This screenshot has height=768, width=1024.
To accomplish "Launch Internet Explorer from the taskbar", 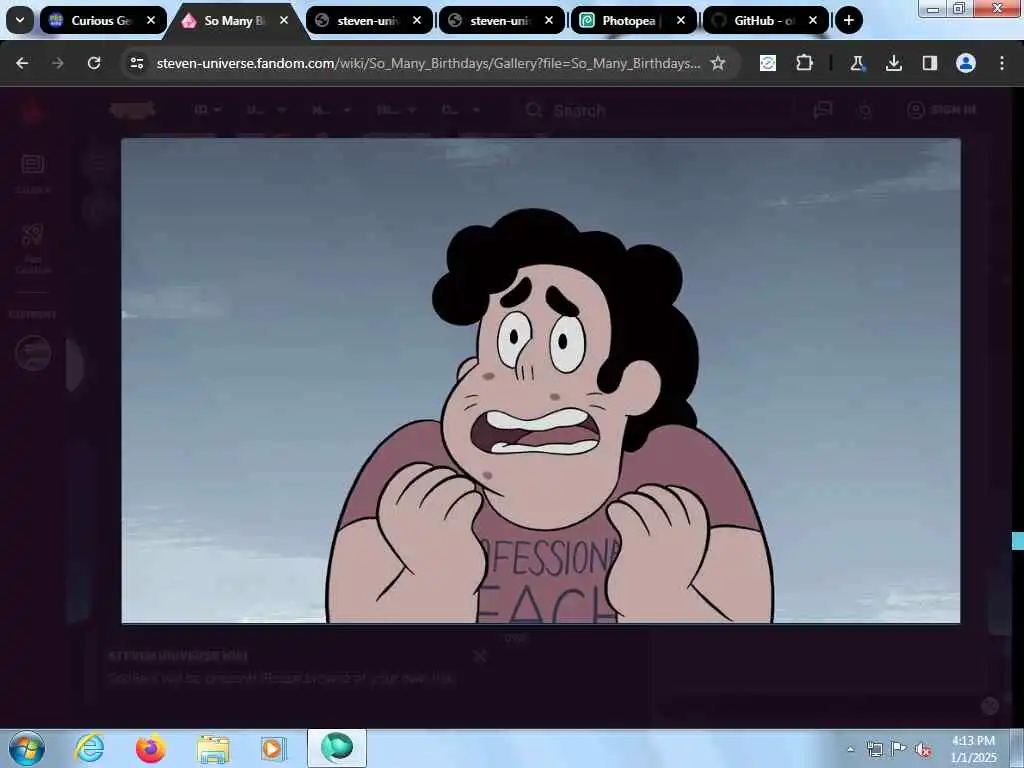I will tap(89, 748).
